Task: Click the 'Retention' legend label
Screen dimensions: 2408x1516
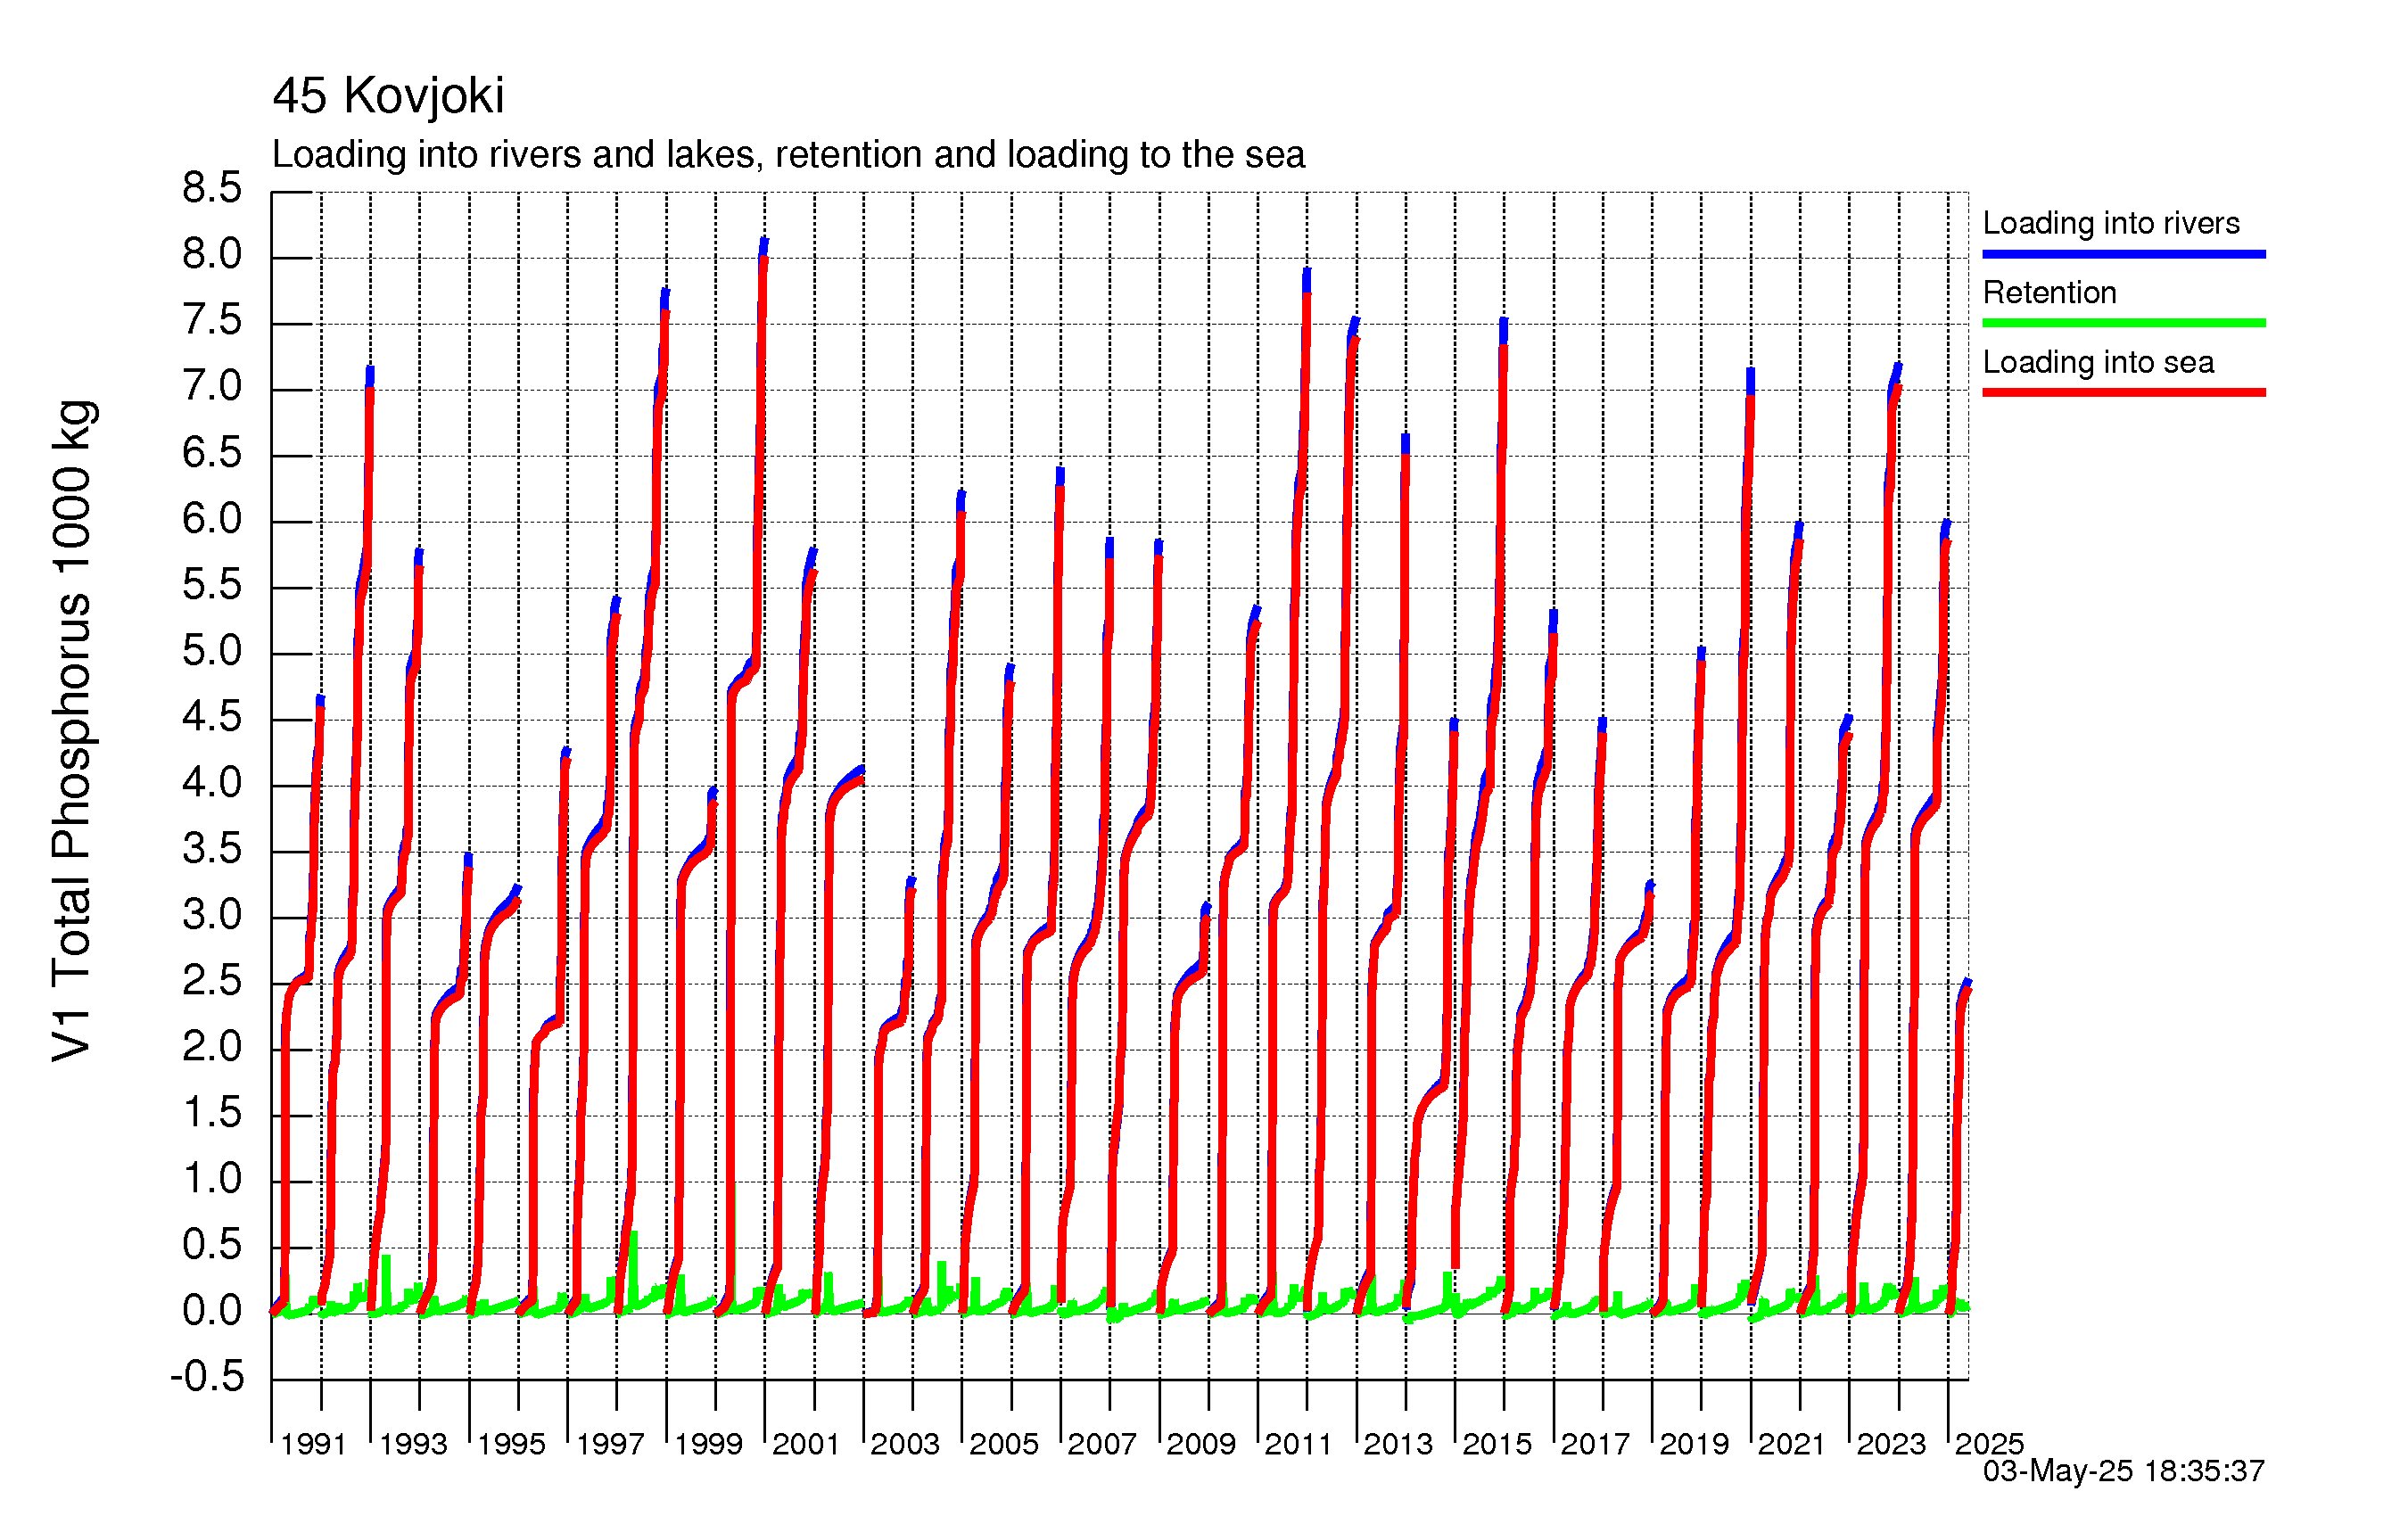Action: [x=2050, y=292]
